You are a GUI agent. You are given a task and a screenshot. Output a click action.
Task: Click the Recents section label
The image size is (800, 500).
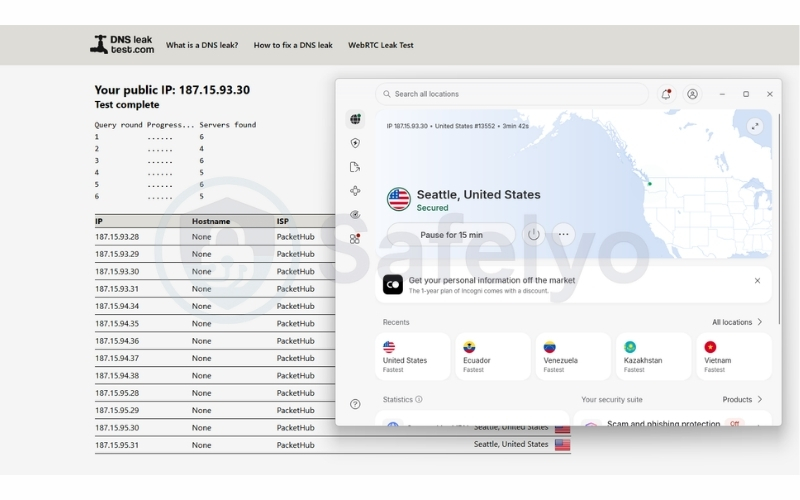coord(396,322)
